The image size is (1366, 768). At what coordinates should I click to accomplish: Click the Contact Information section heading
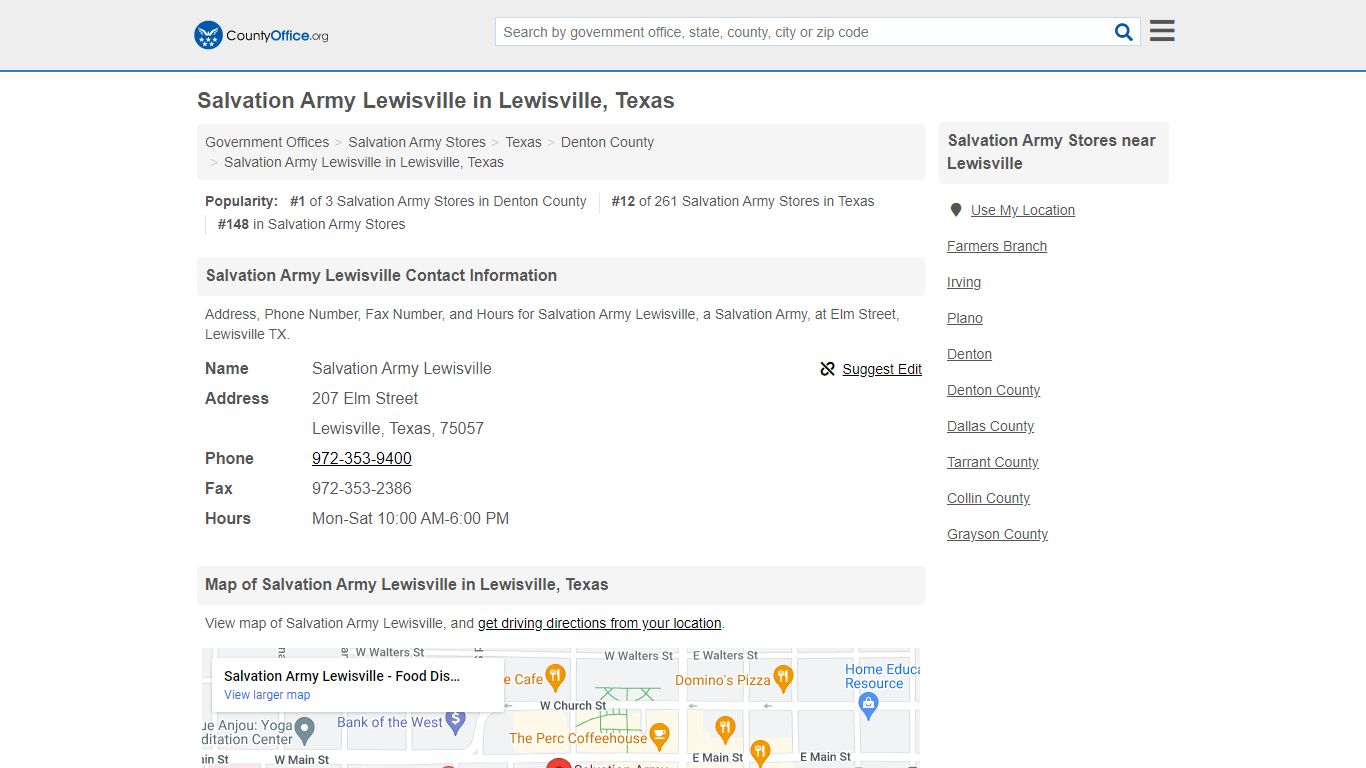point(381,275)
